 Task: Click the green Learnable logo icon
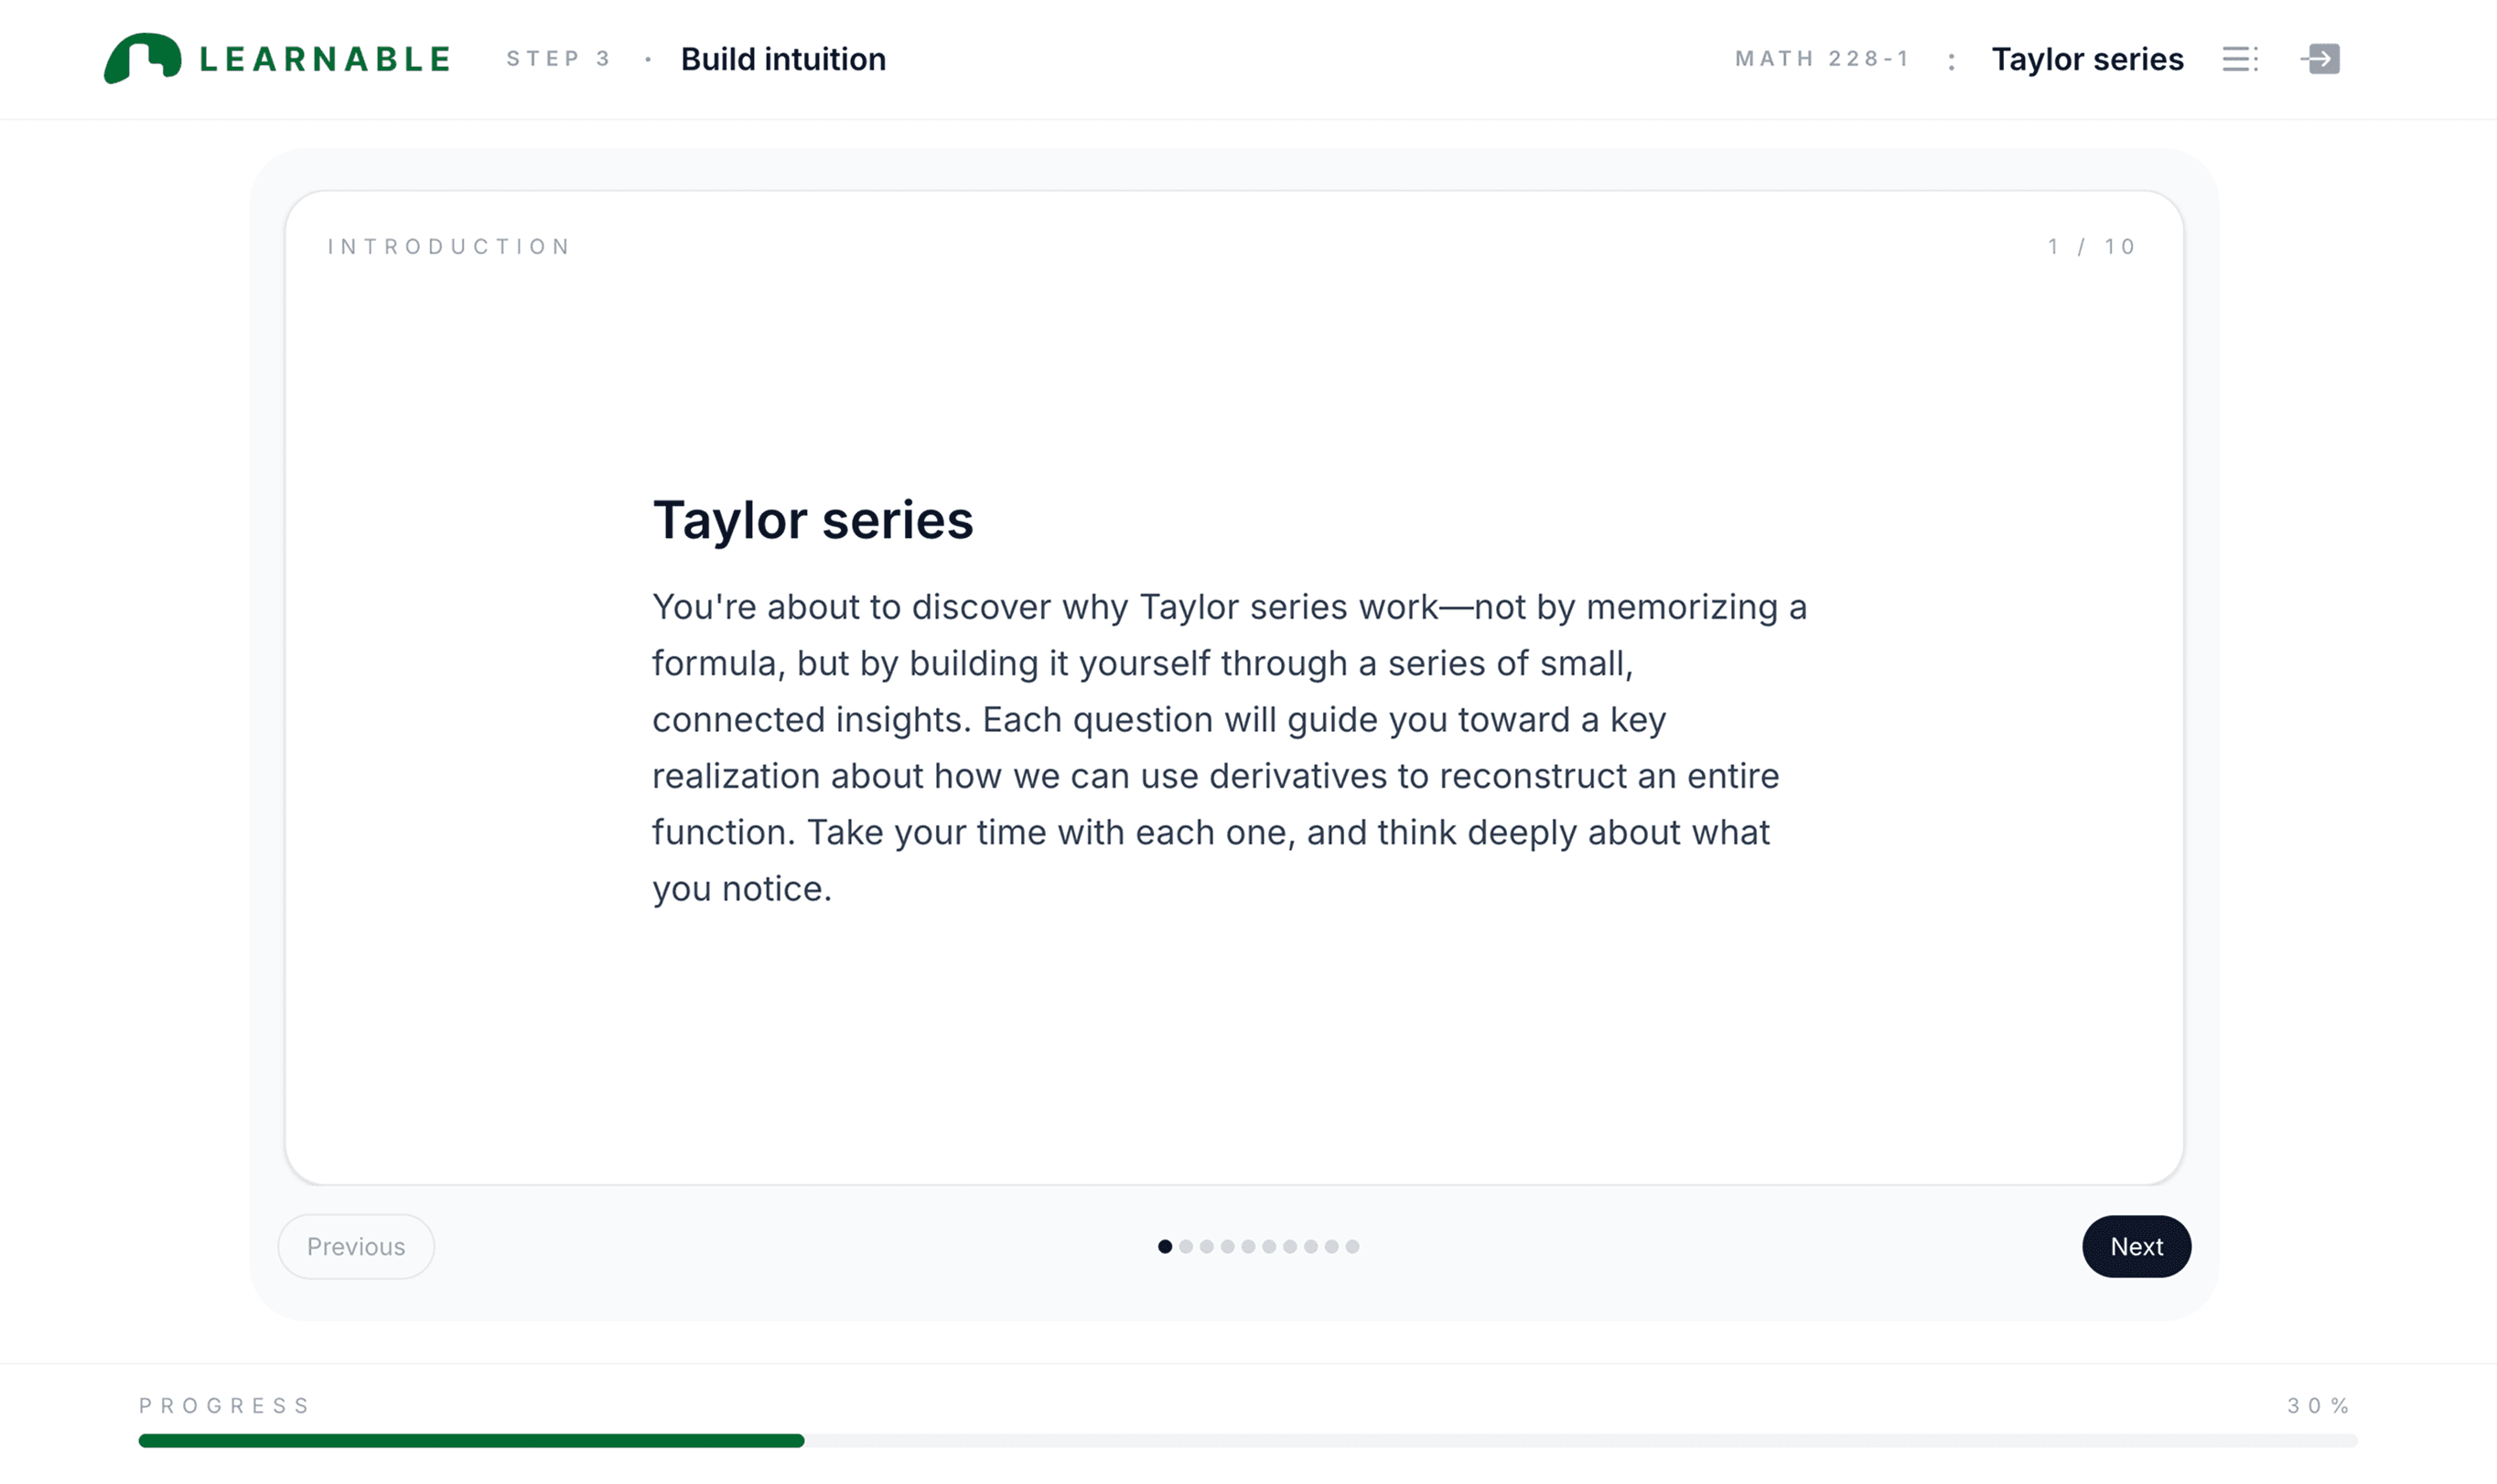pos(142,58)
